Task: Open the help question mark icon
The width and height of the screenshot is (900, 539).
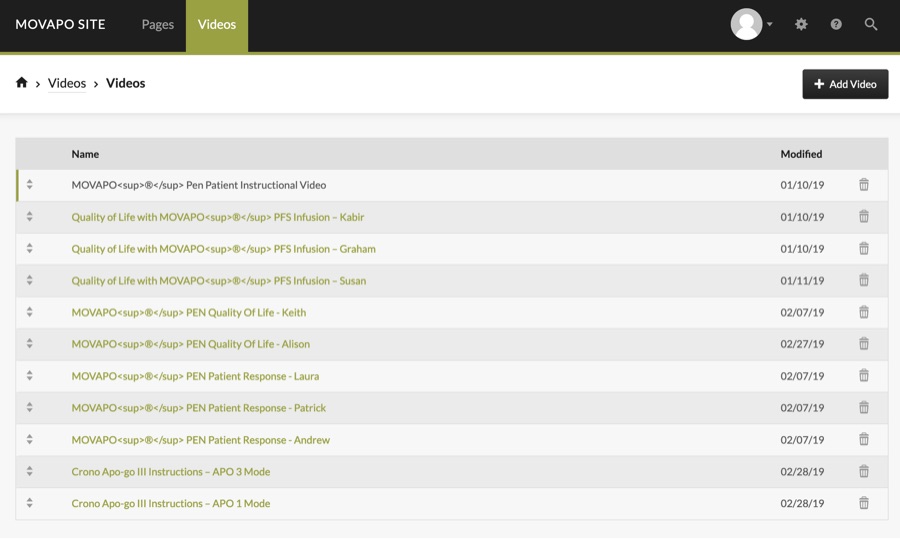Action: 836,24
